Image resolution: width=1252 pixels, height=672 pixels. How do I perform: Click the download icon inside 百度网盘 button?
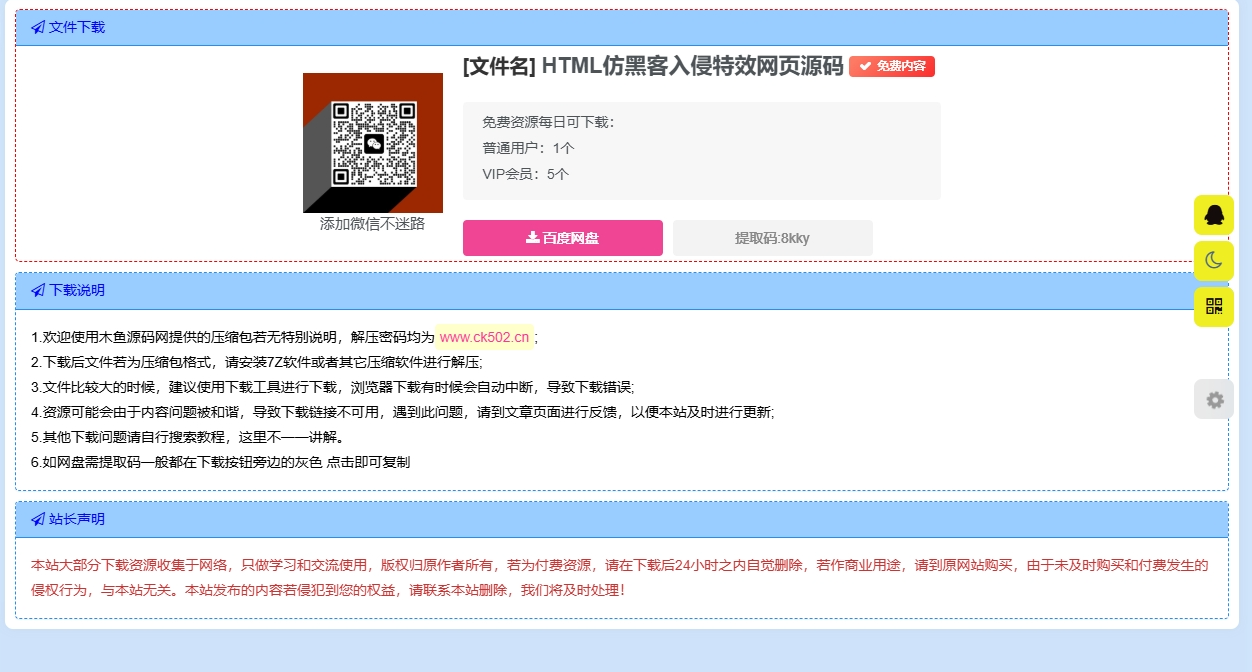click(532, 238)
